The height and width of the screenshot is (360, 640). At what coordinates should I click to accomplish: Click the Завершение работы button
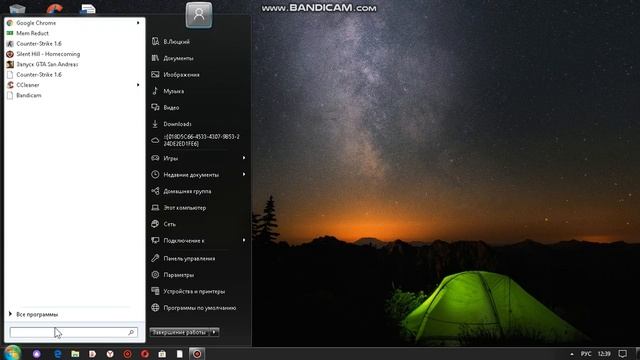coord(179,332)
